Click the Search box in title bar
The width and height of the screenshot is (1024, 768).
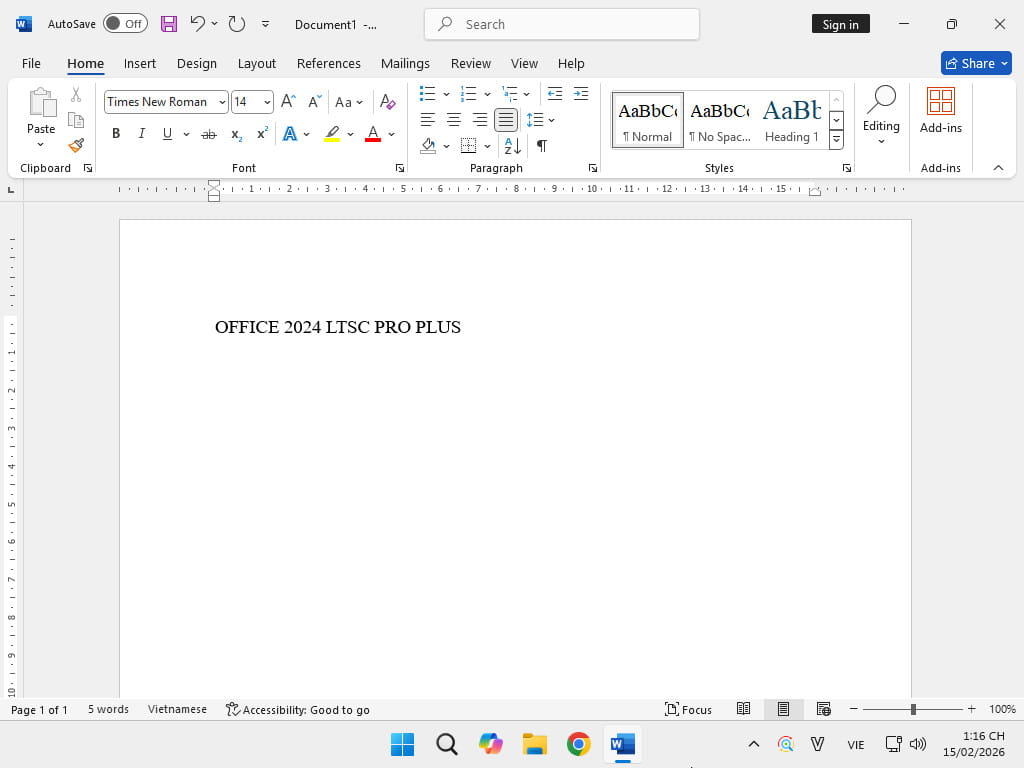pos(562,24)
